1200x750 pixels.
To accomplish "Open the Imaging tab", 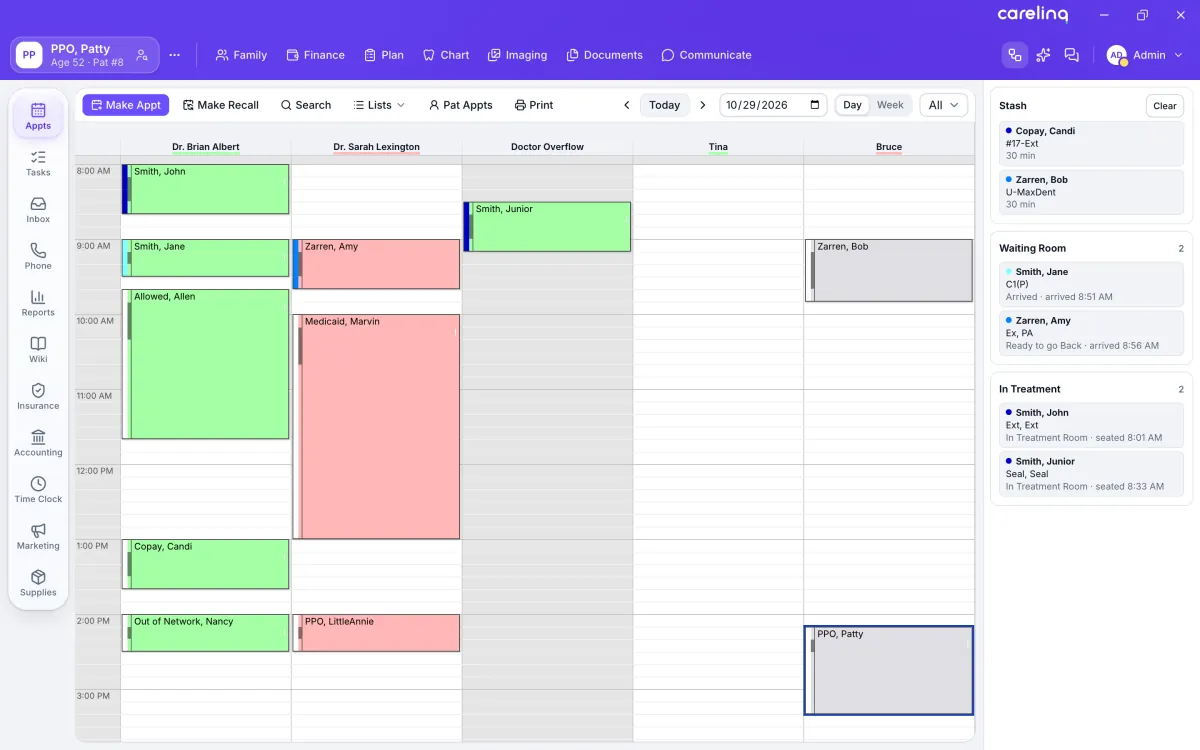I will point(518,55).
